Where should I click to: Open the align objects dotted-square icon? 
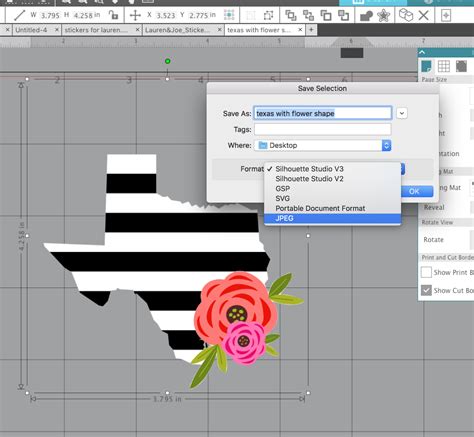pyautogui.click(x=229, y=15)
